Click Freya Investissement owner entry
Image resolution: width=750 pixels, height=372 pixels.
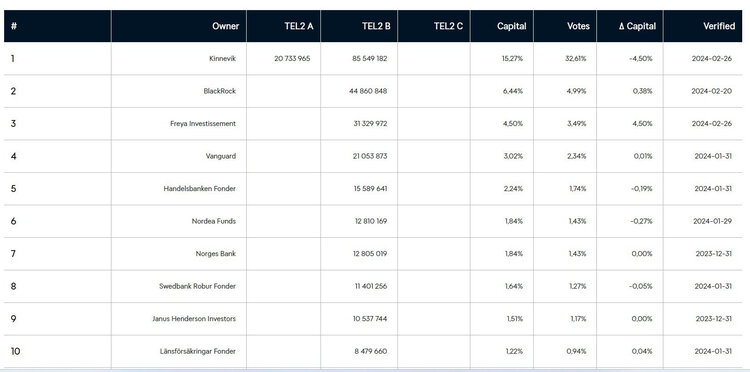(x=203, y=124)
